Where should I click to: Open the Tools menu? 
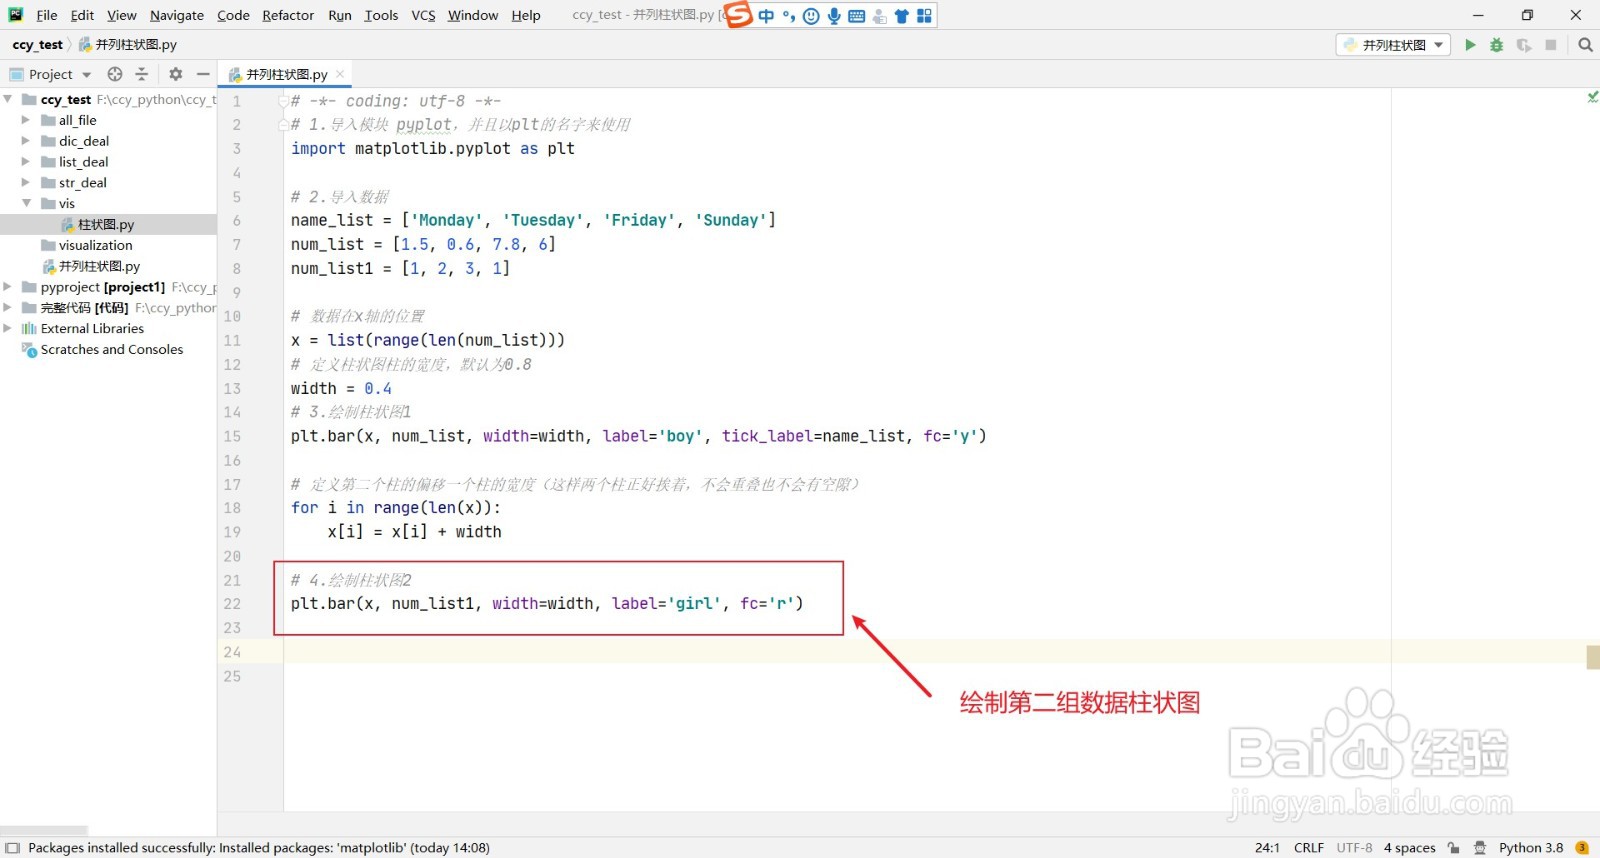(x=381, y=15)
